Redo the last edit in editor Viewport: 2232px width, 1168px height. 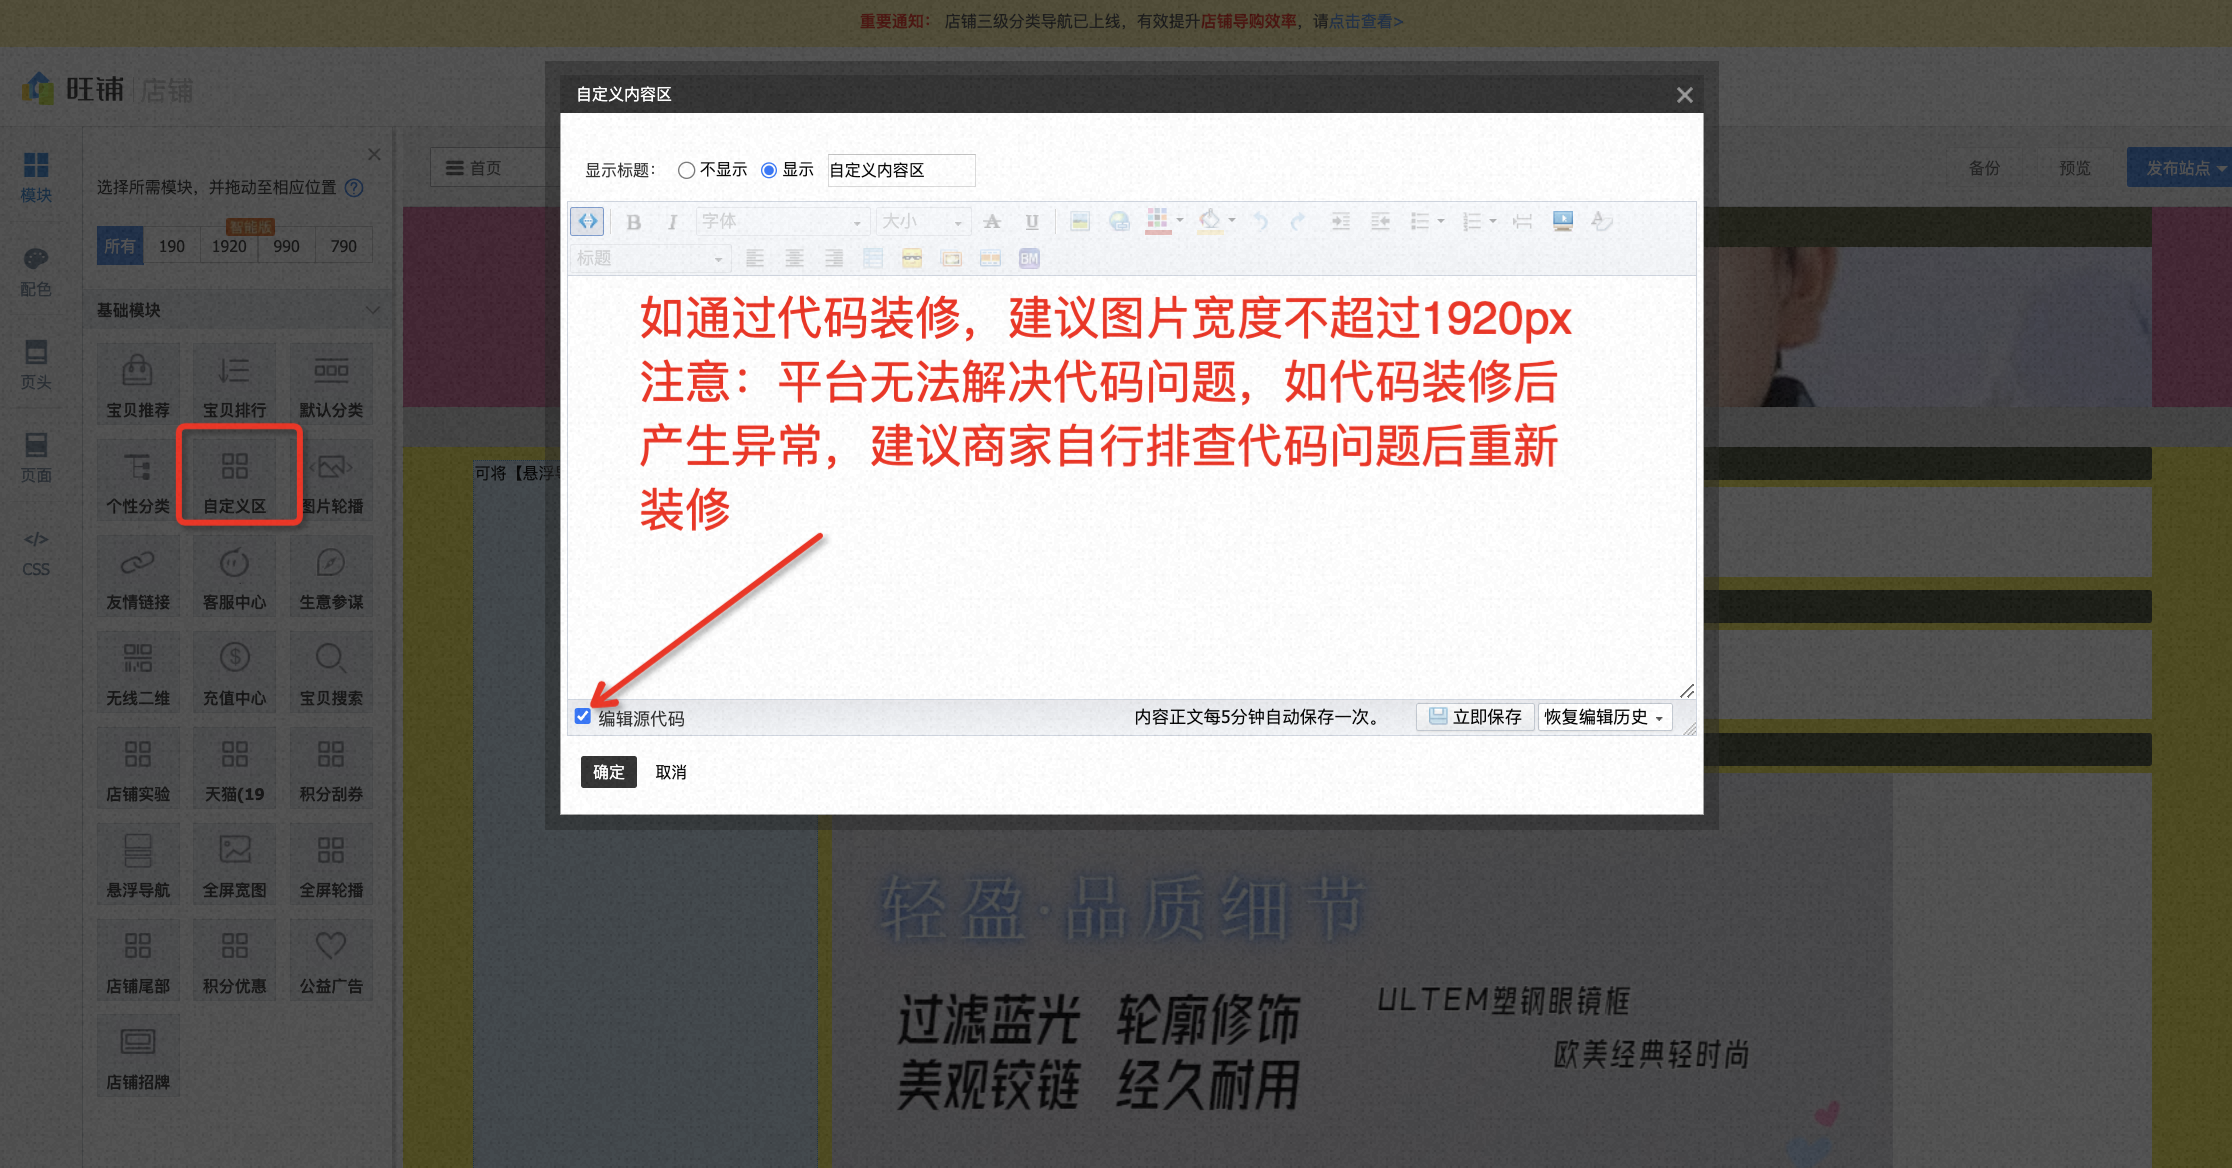pyautogui.click(x=1298, y=221)
